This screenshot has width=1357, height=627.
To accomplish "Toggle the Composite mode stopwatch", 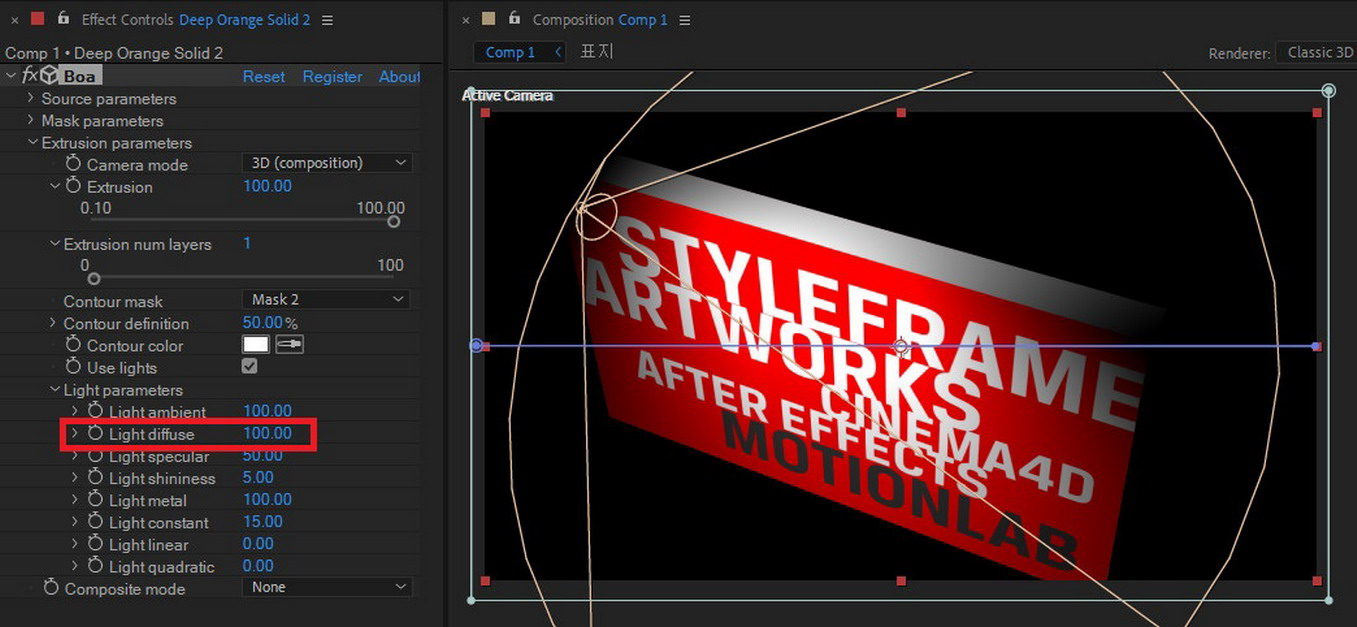I will click(51, 588).
